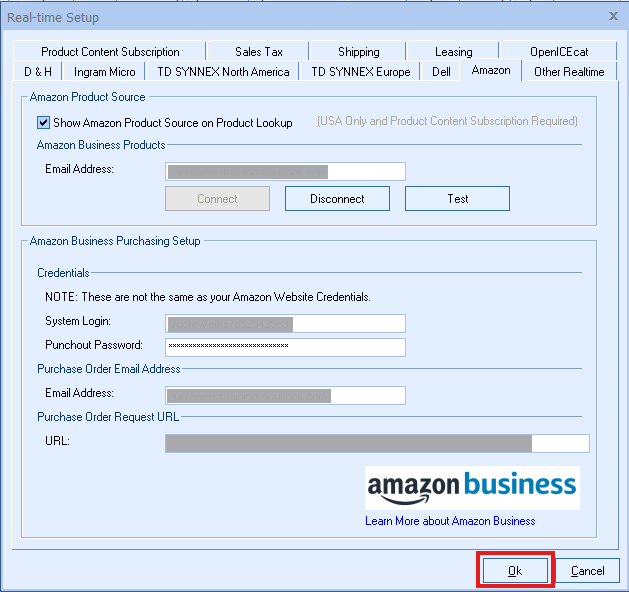Open the Shipping tab
This screenshot has height=592, width=629.
point(358,51)
